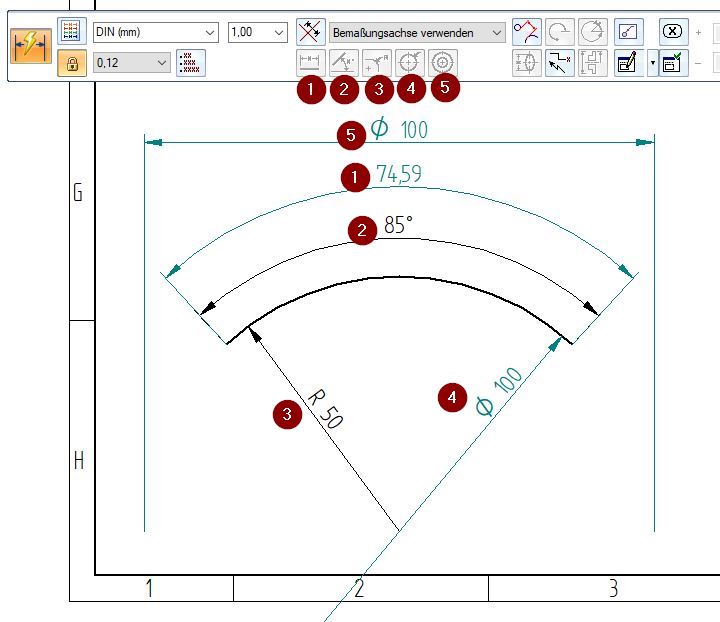Click the boxed X tolerance button

click(673, 31)
